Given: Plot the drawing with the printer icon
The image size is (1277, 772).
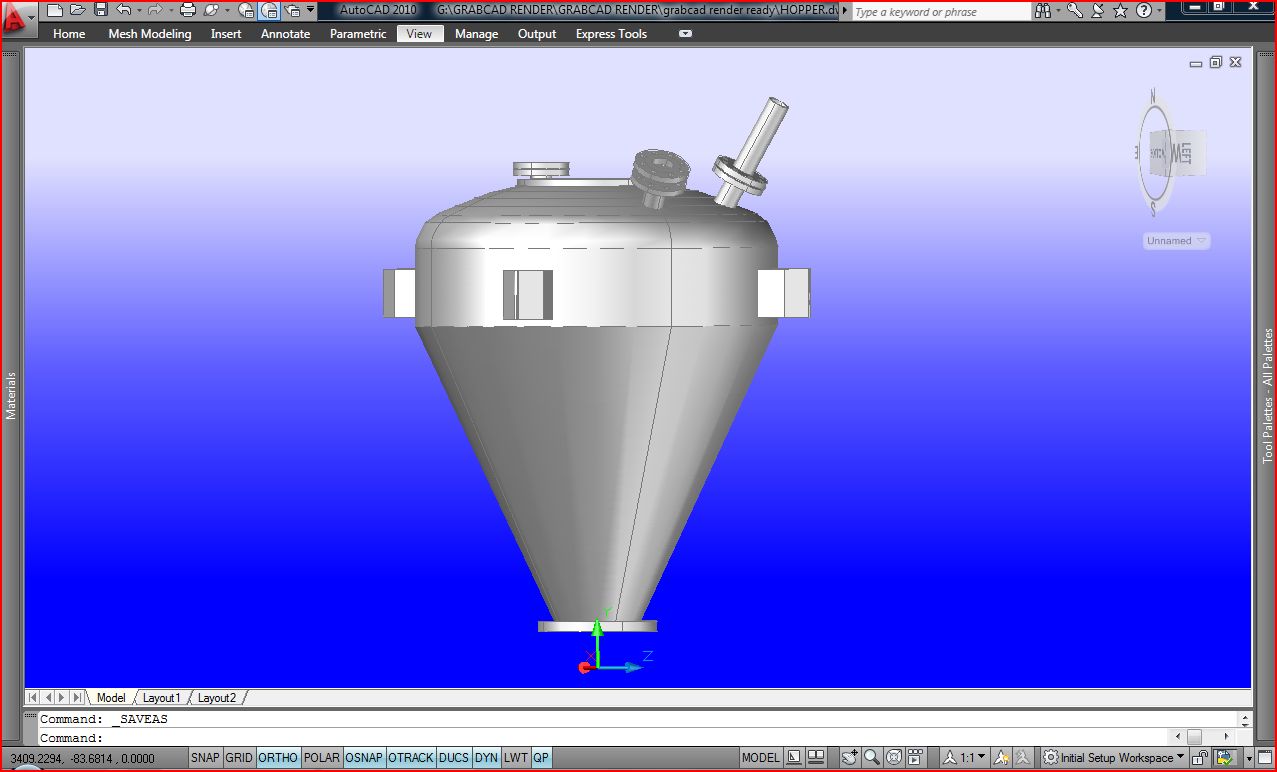Looking at the screenshot, I should [187, 11].
